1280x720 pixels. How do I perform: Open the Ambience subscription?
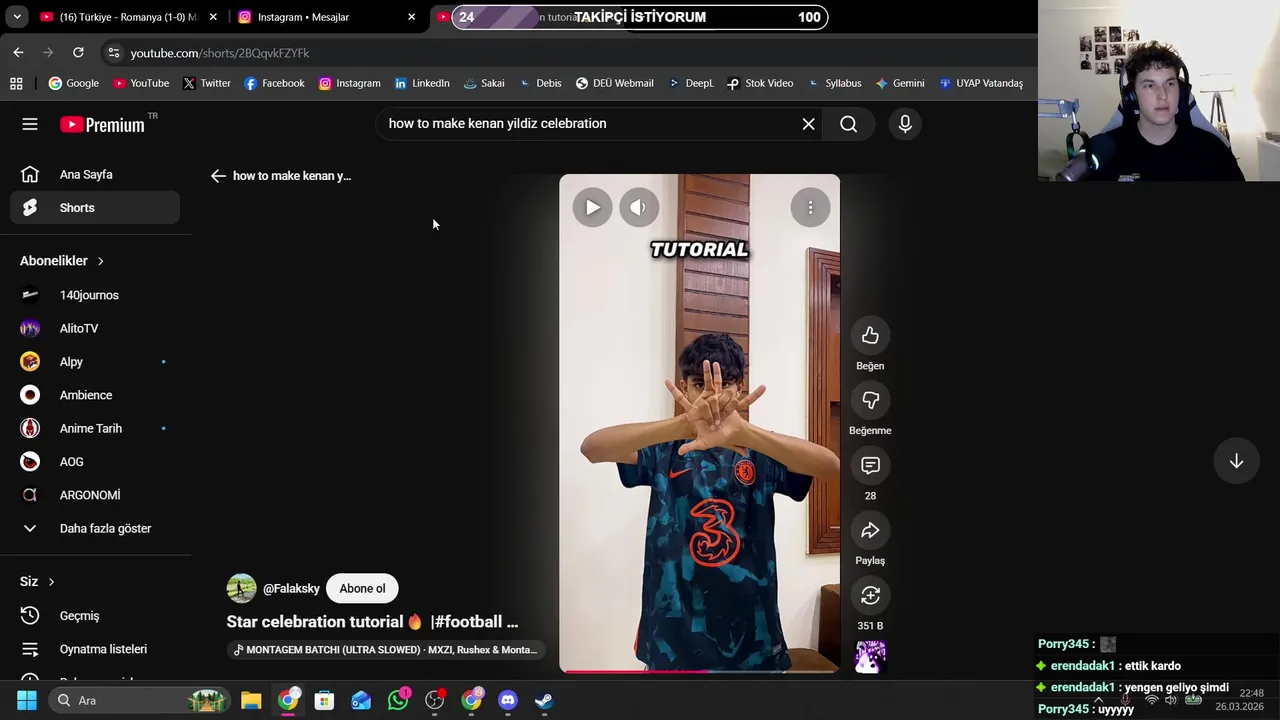tap(95, 395)
